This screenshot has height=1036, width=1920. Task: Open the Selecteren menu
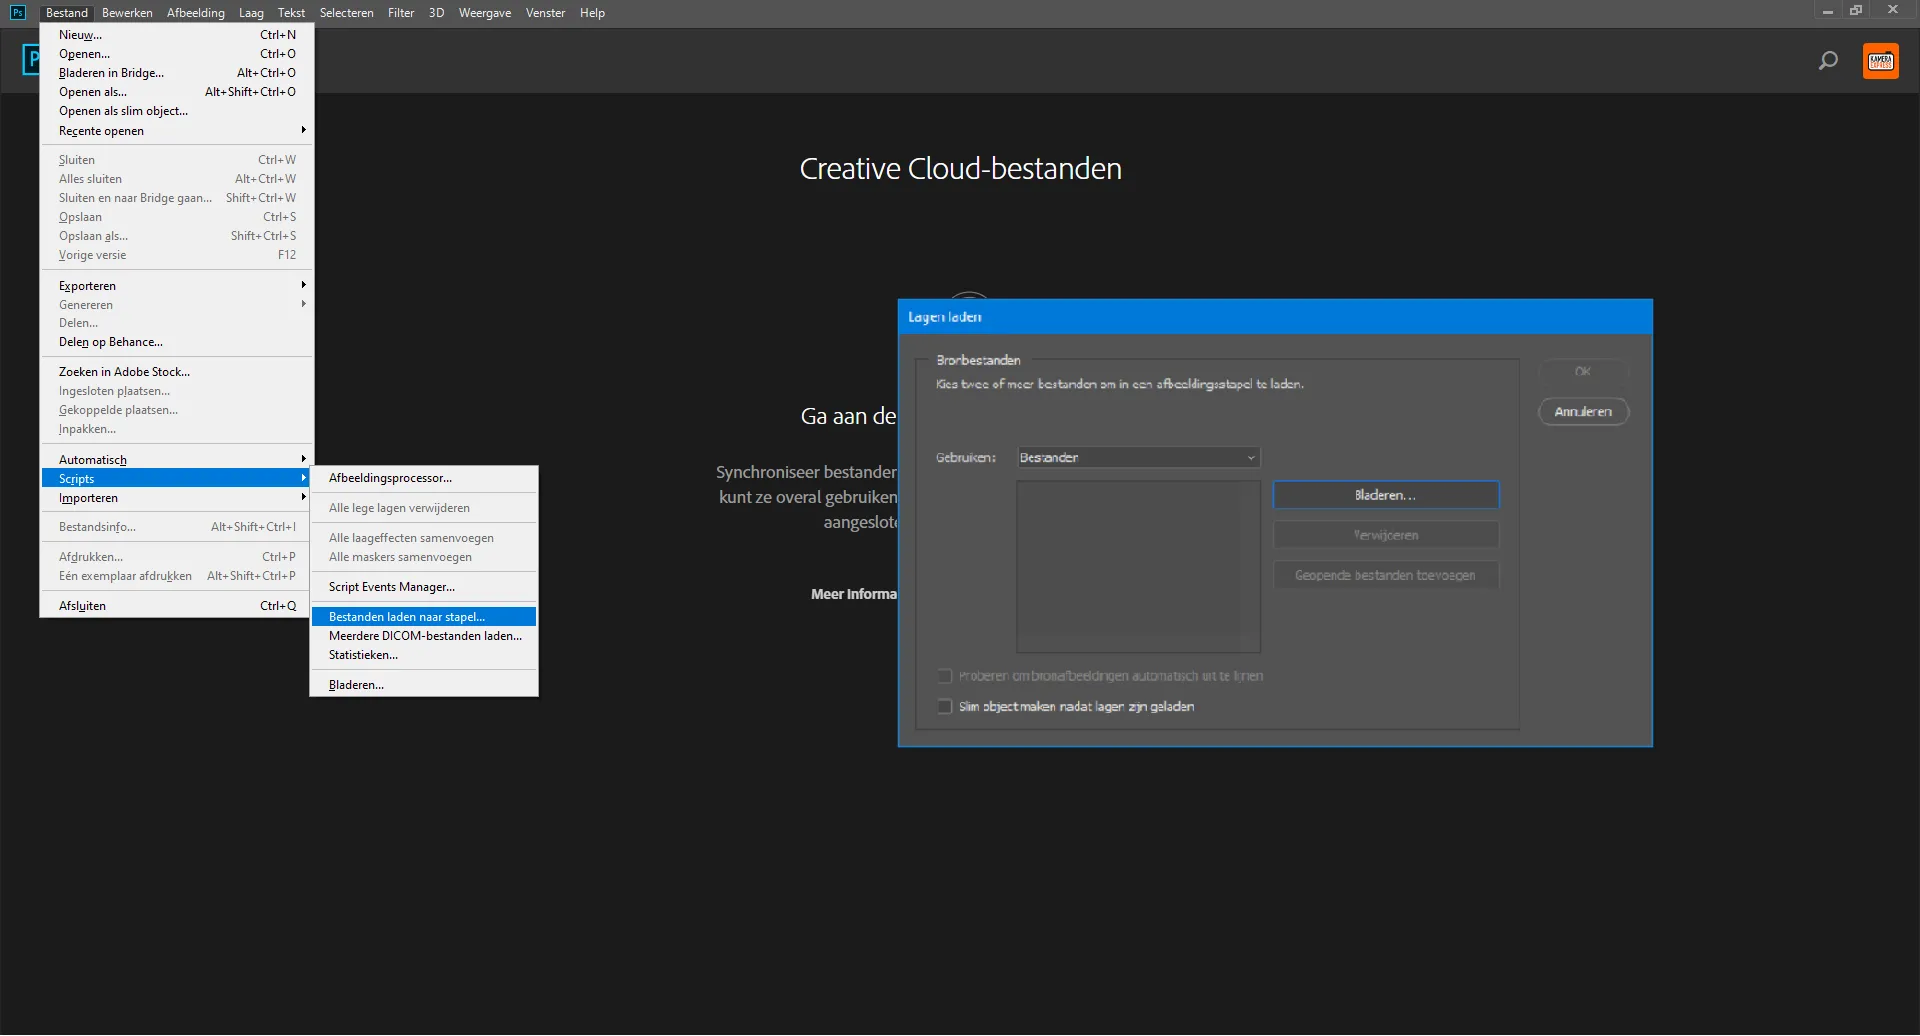coord(346,13)
